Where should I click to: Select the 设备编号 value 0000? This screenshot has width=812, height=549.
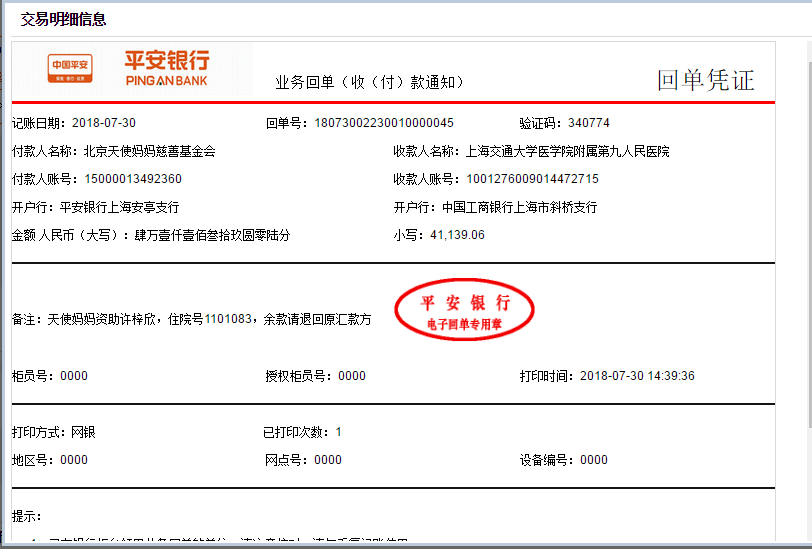[x=593, y=459]
